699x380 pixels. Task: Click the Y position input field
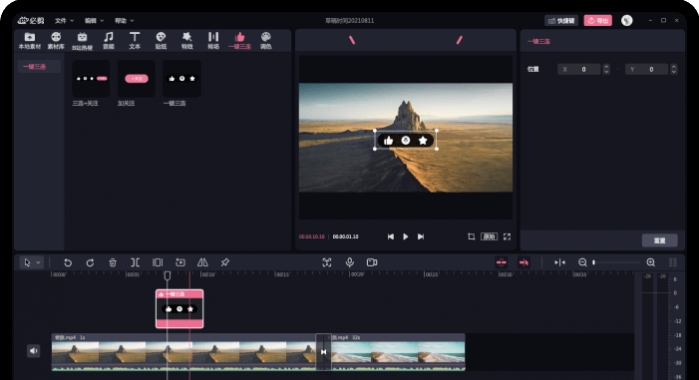[x=647, y=69]
